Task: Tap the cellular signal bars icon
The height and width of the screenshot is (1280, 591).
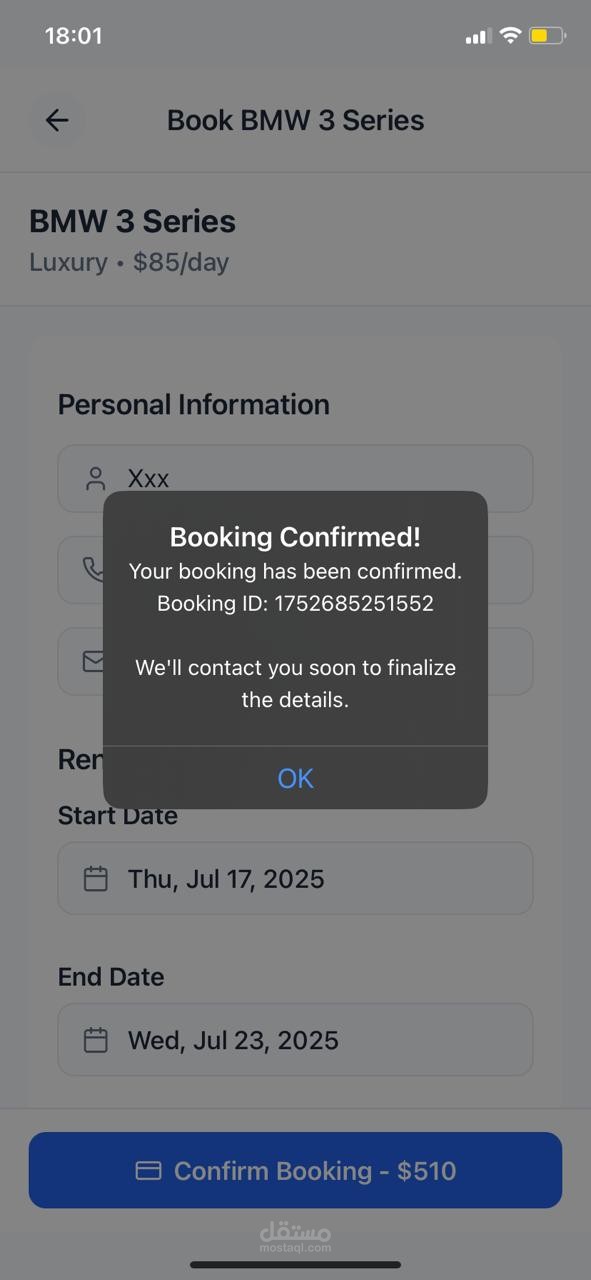Action: (478, 37)
